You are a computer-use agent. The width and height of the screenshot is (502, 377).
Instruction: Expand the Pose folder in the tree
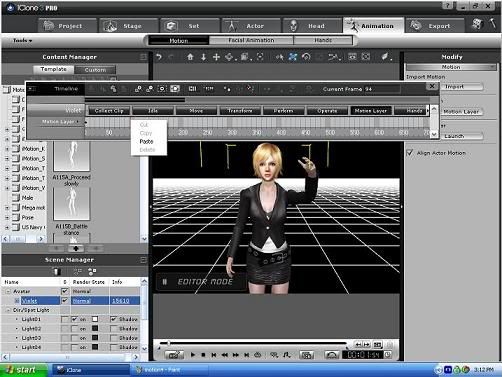[7, 217]
